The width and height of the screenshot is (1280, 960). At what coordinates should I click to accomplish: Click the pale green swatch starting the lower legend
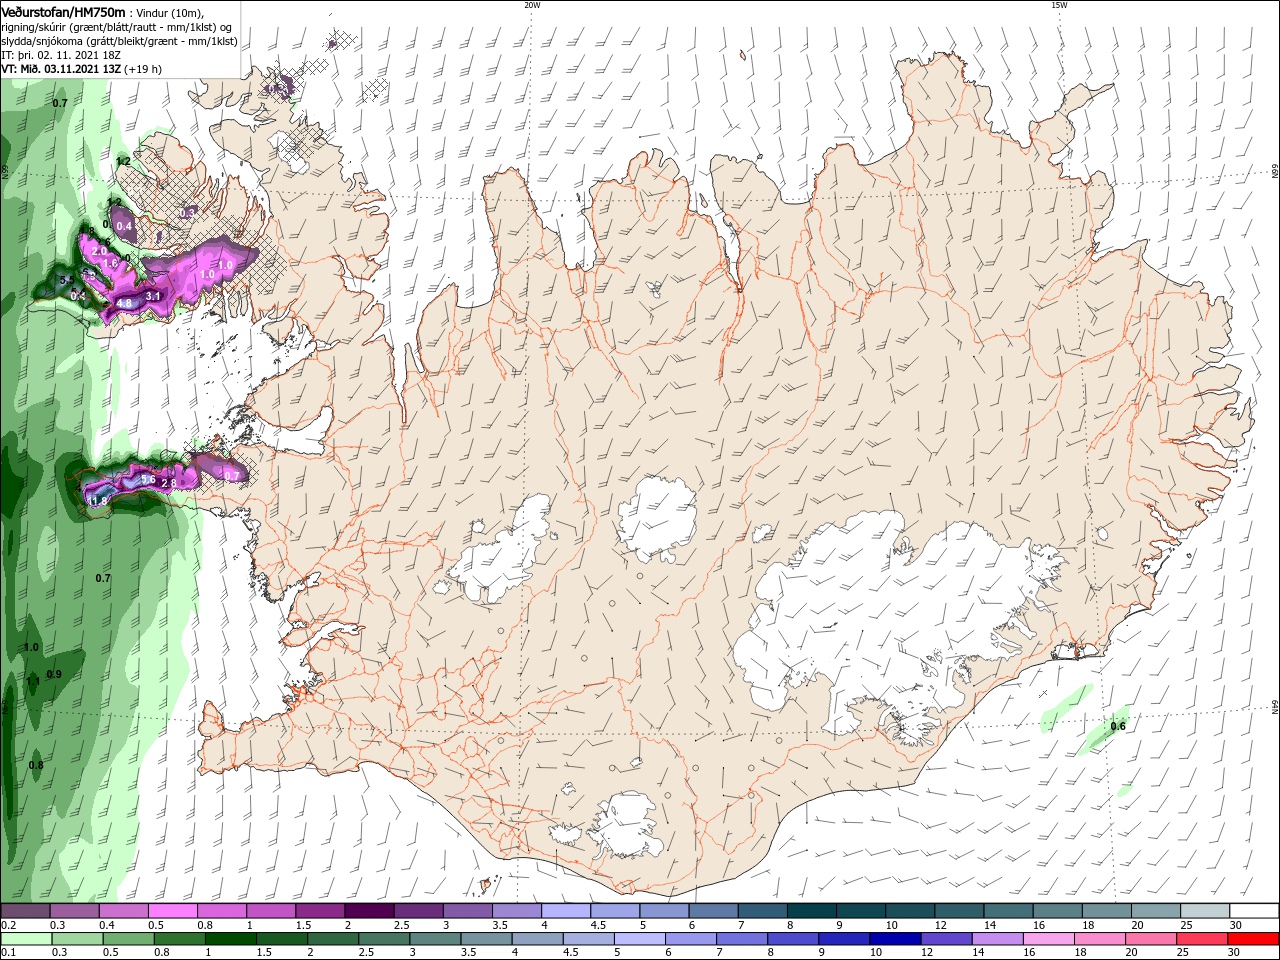coord(25,938)
